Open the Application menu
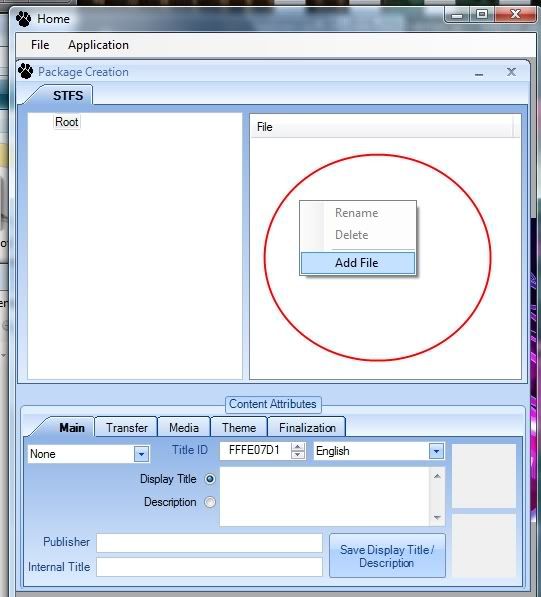The image size is (541, 597). pos(98,45)
